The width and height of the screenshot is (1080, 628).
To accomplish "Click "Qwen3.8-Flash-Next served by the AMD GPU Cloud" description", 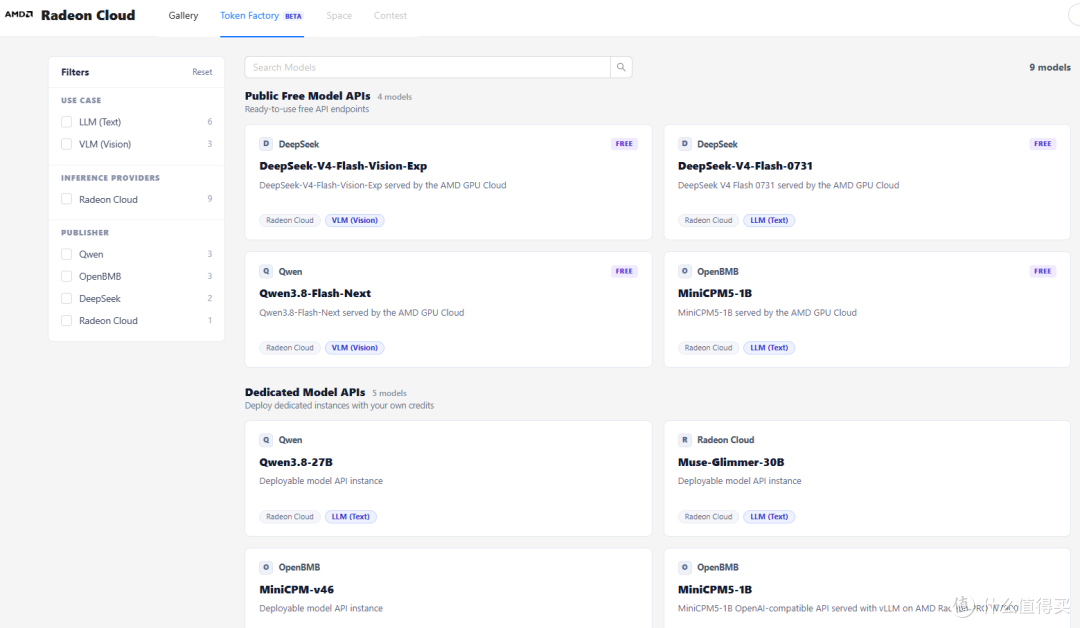I will click(x=362, y=313).
